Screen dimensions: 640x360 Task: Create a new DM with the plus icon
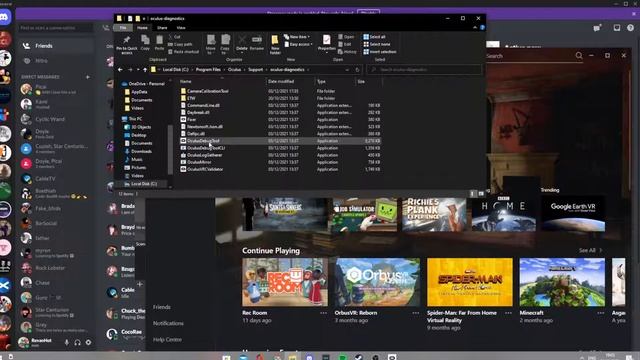(x=88, y=77)
